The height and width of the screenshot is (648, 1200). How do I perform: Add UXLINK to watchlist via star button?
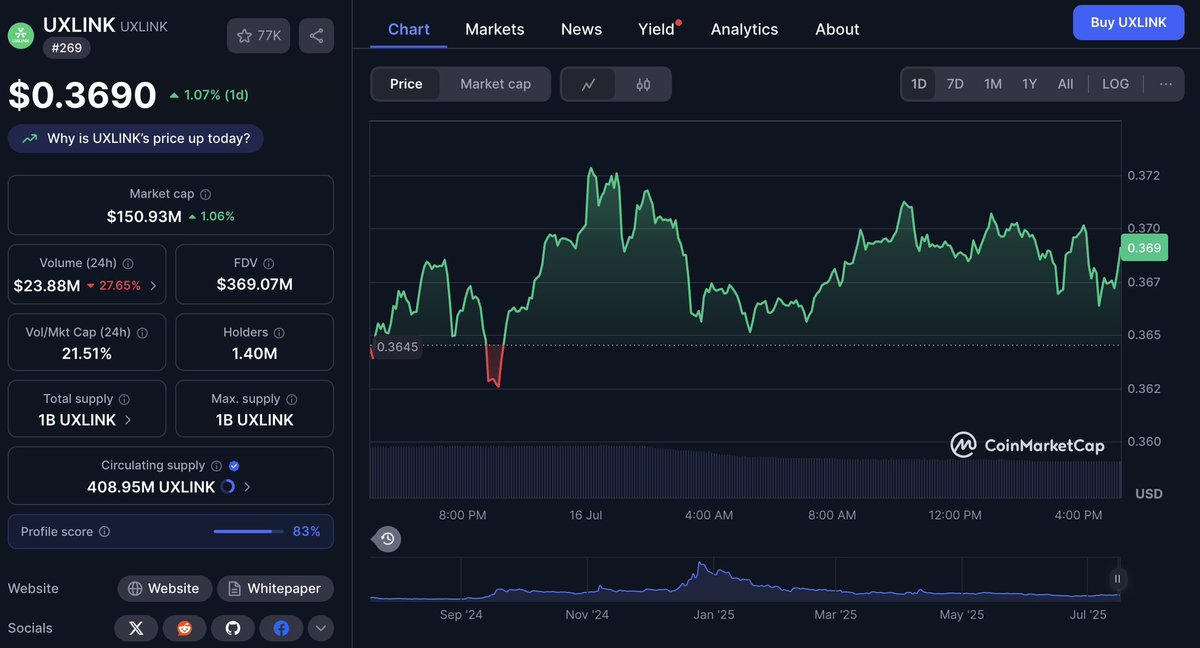pyautogui.click(x=259, y=36)
